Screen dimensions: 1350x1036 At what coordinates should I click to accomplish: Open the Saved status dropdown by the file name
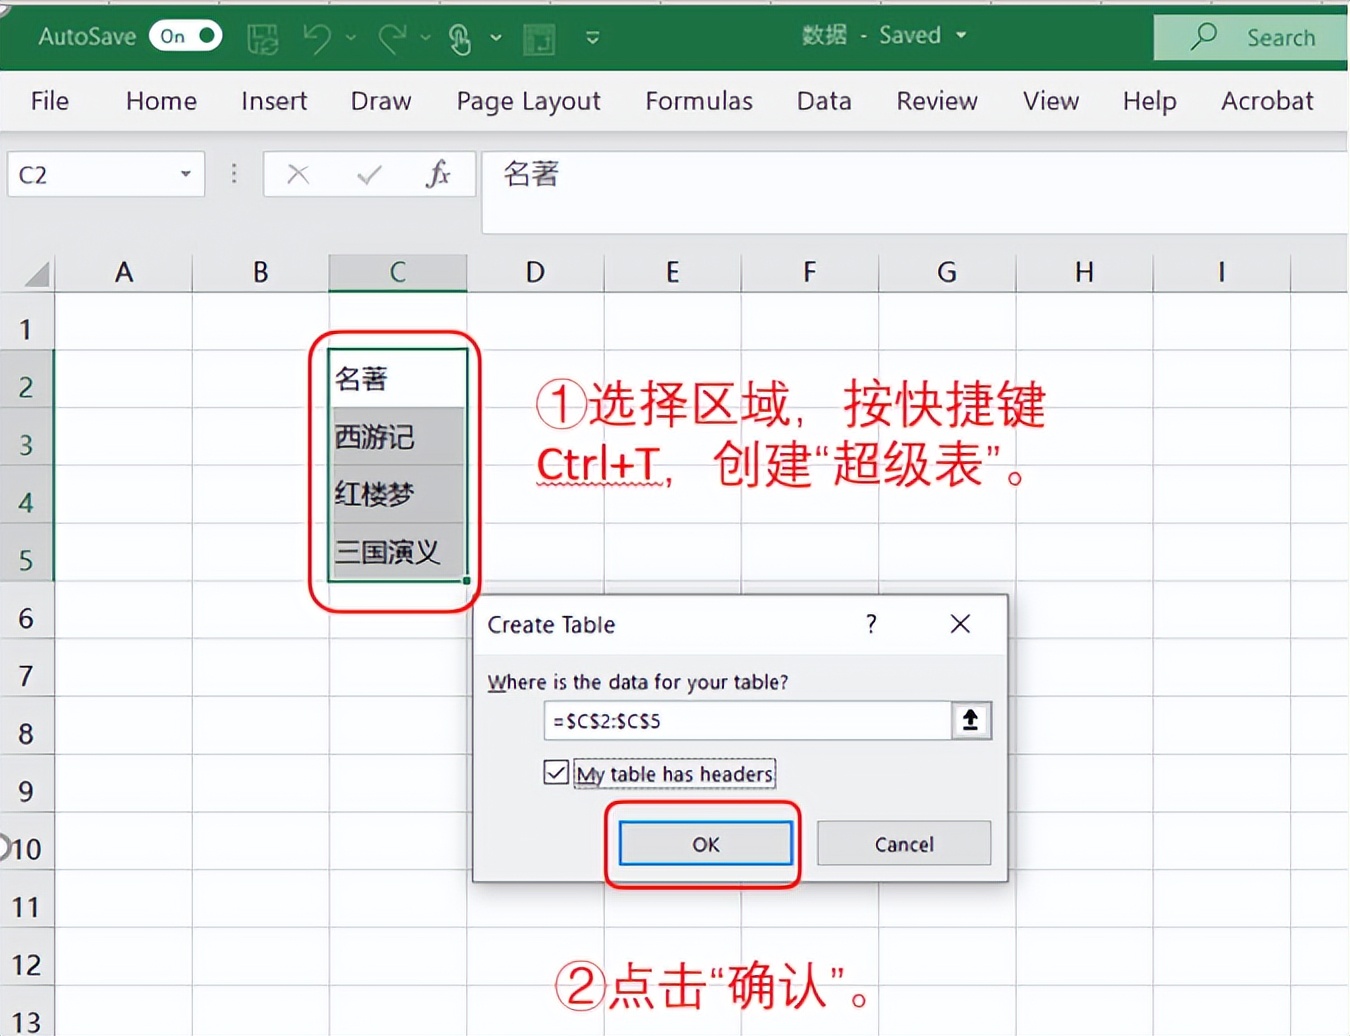click(x=961, y=35)
